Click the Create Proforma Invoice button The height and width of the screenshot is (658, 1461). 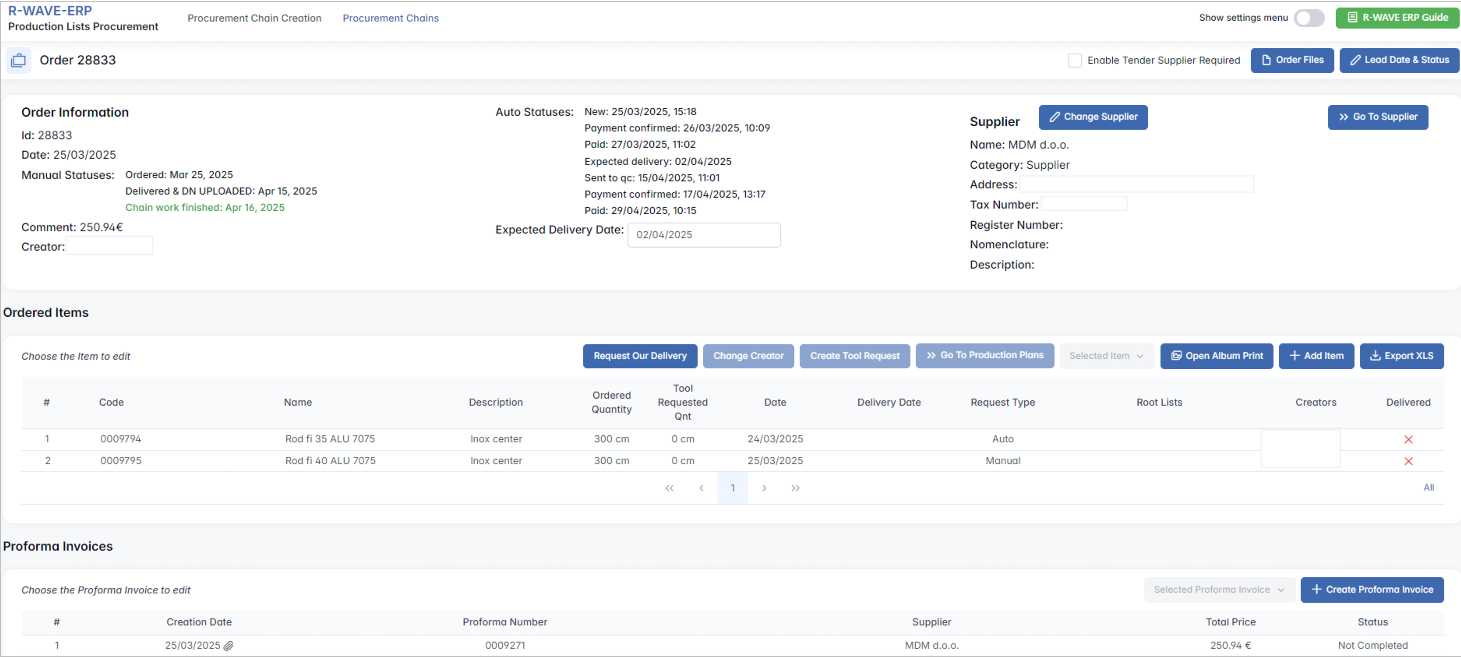(1372, 590)
